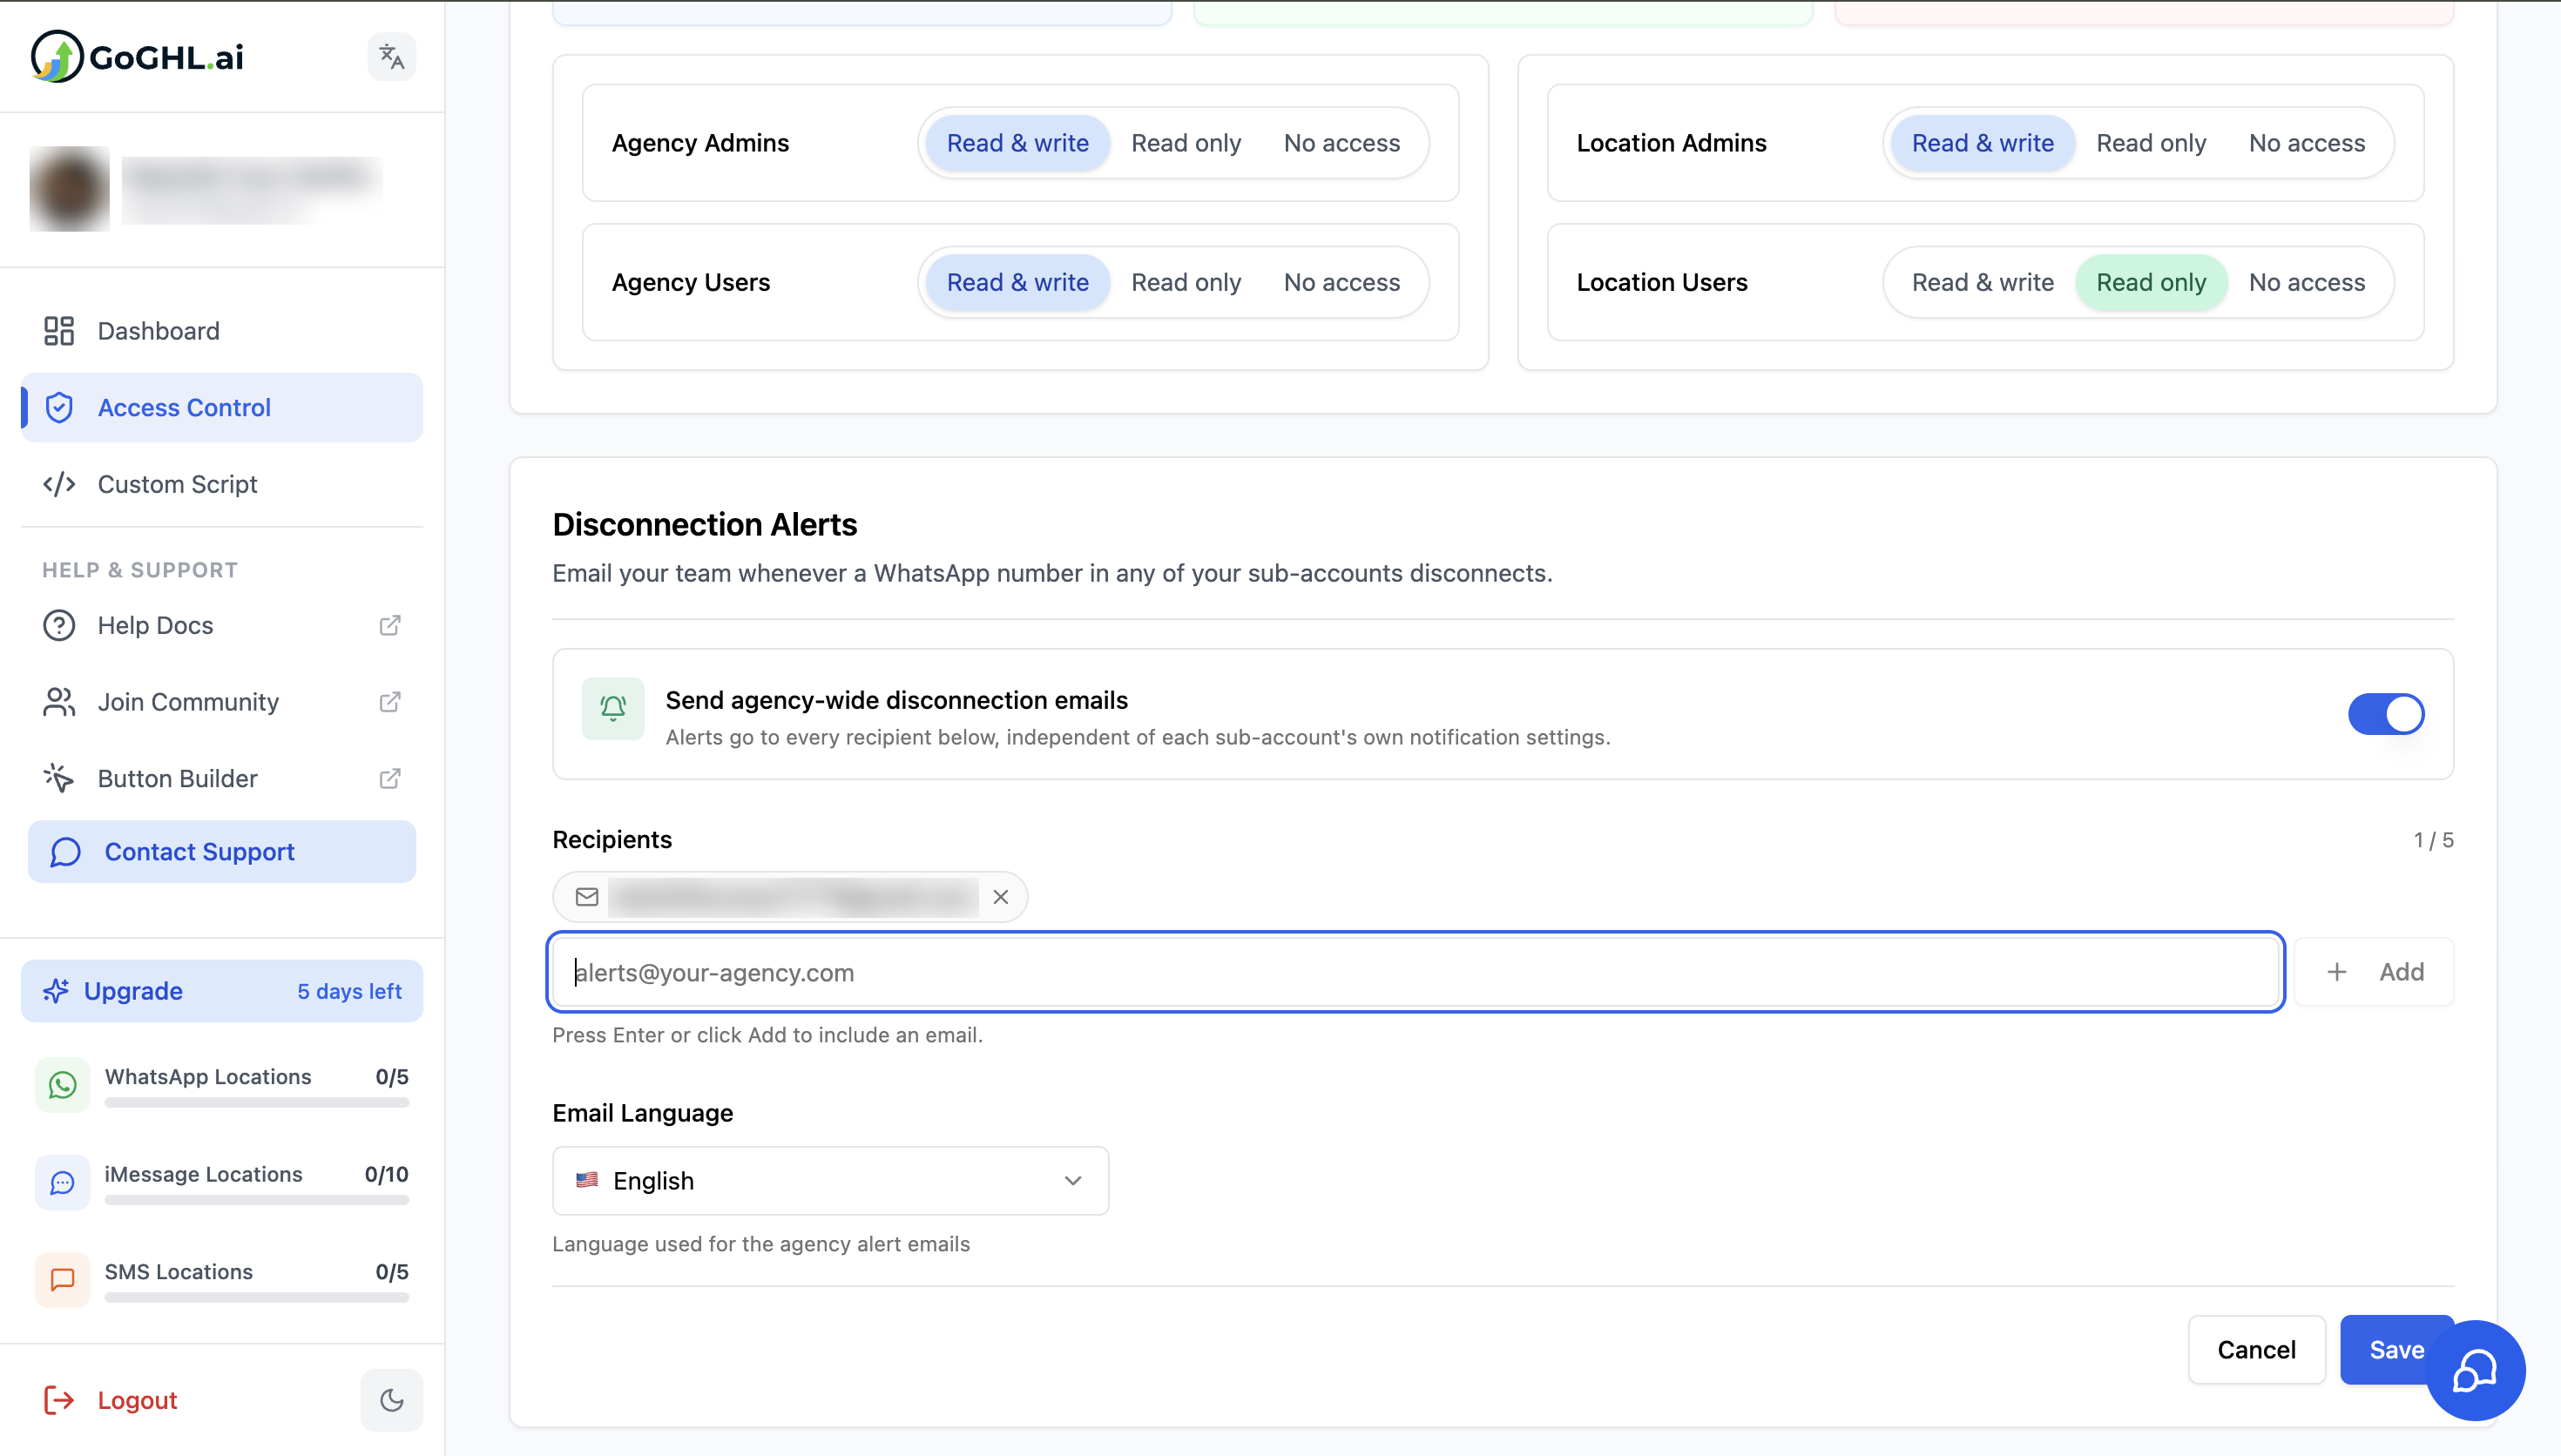This screenshot has width=2561, height=1456.
Task: Click the Access Control shield icon
Action: 59,407
